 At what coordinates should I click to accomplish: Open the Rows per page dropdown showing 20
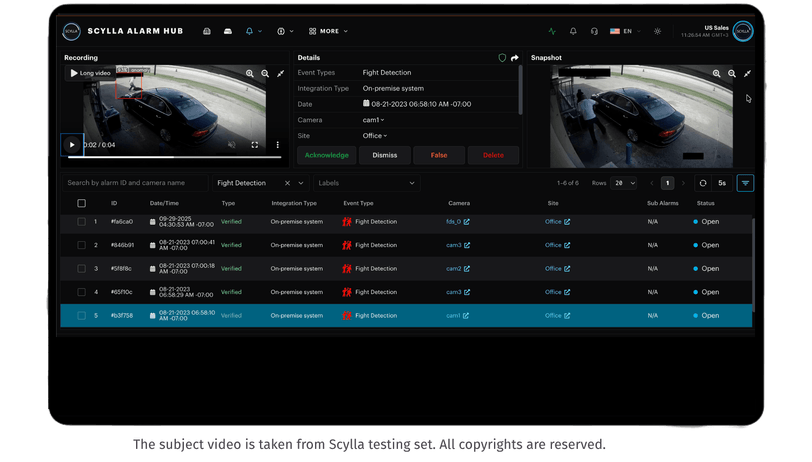tap(624, 183)
